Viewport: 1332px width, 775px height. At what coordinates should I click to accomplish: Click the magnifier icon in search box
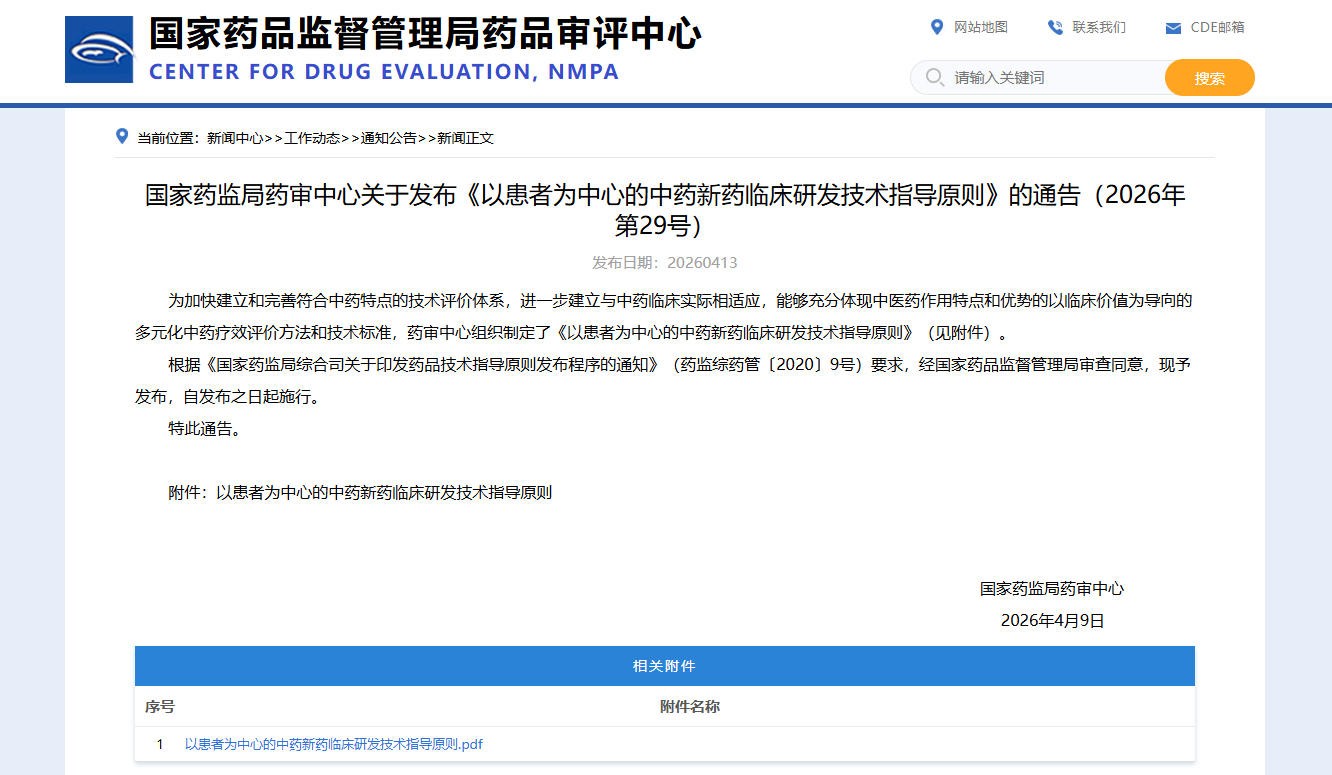pyautogui.click(x=935, y=77)
